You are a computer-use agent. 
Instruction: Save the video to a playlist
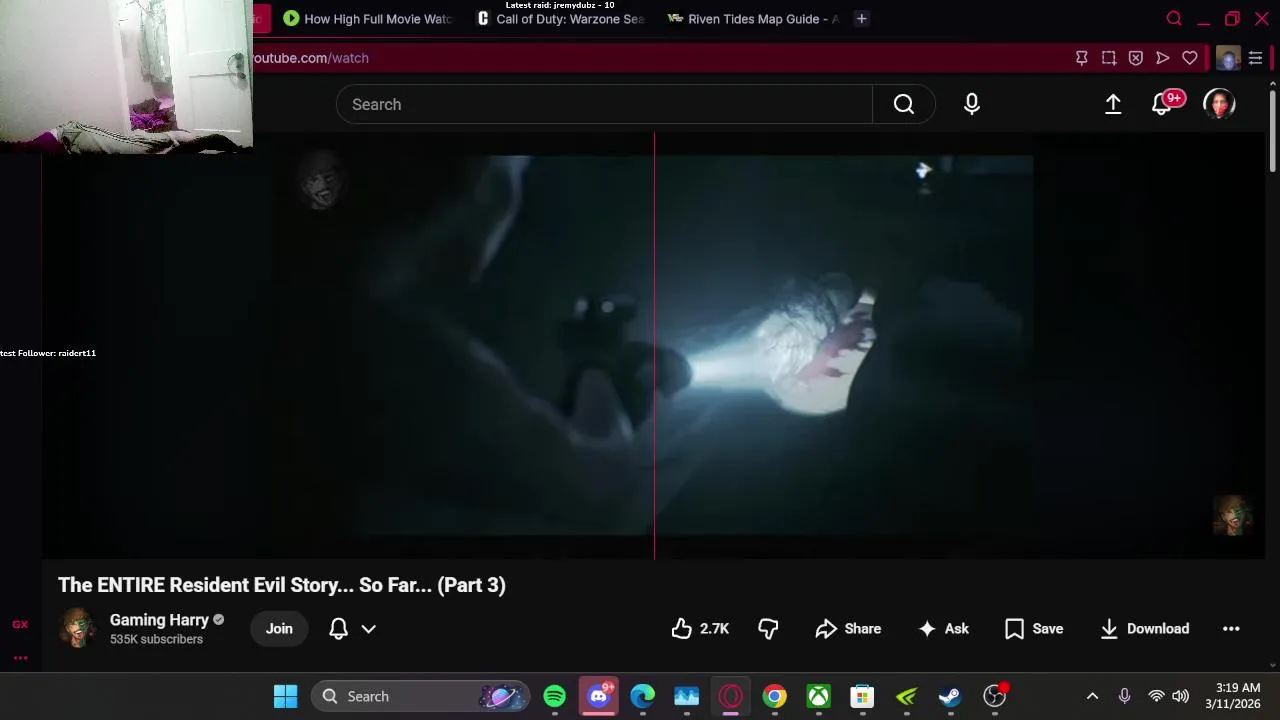[x=1034, y=629]
